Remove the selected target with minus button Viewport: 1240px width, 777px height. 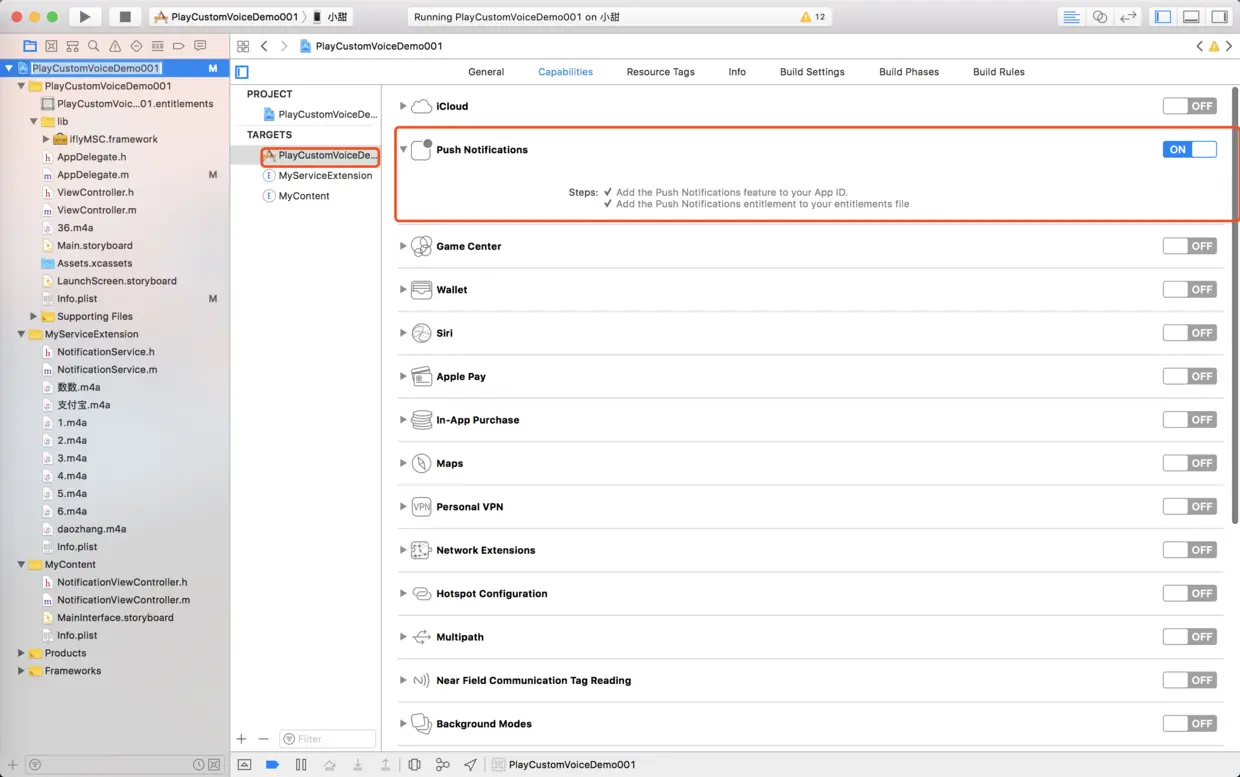(x=263, y=739)
